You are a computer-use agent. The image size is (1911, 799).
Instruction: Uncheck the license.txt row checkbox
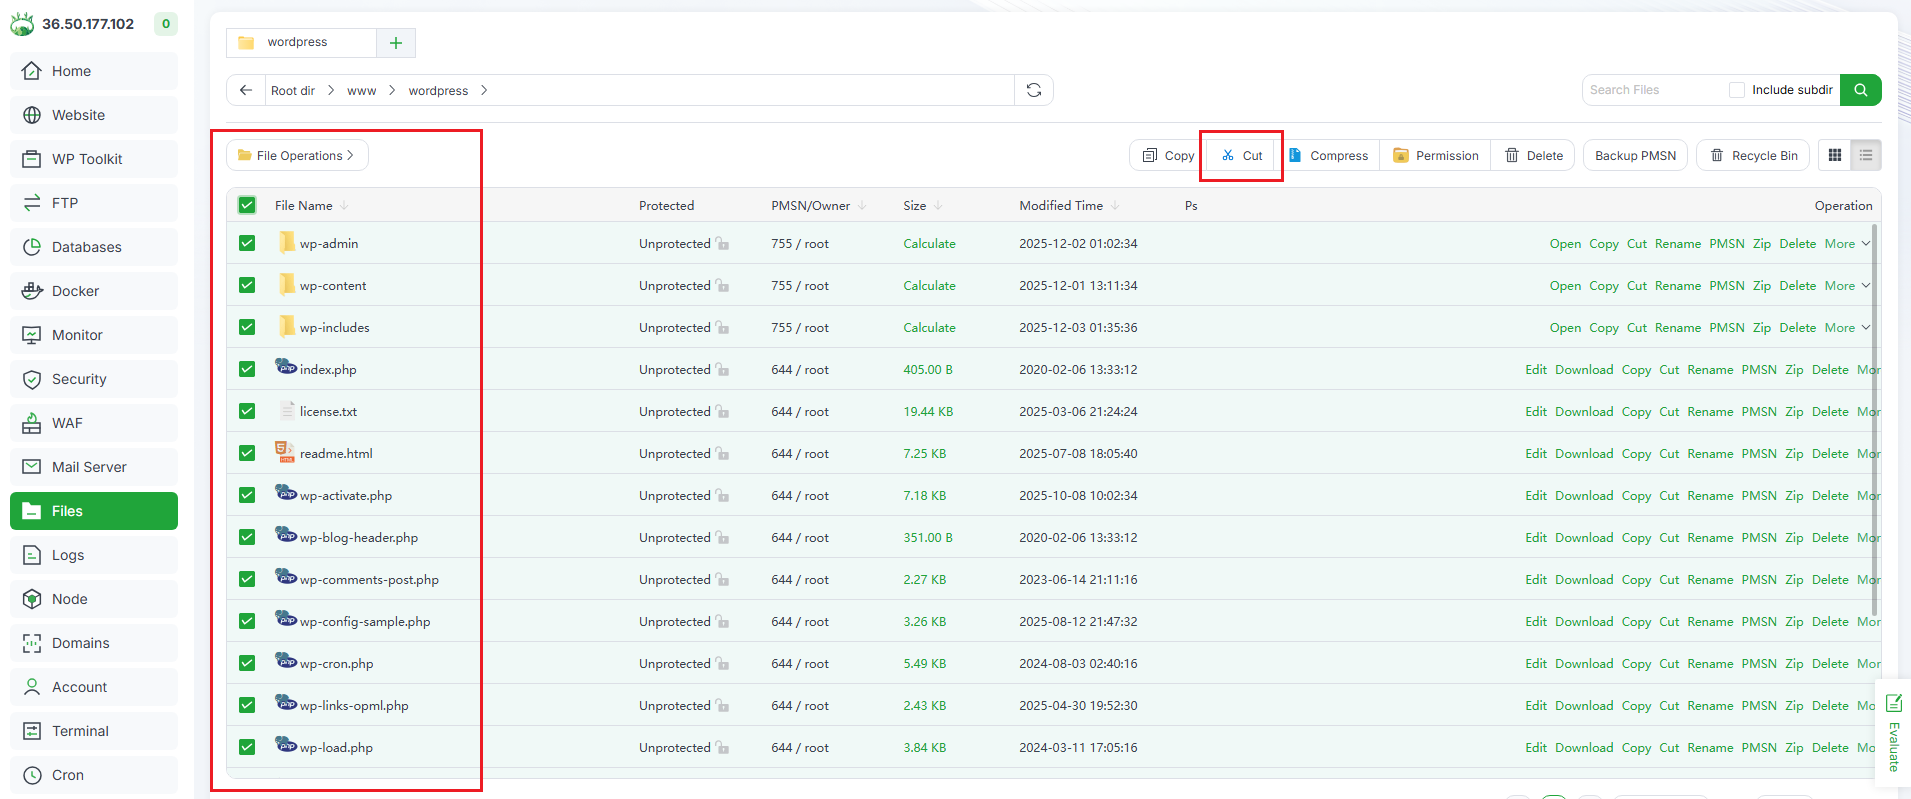pos(247,411)
